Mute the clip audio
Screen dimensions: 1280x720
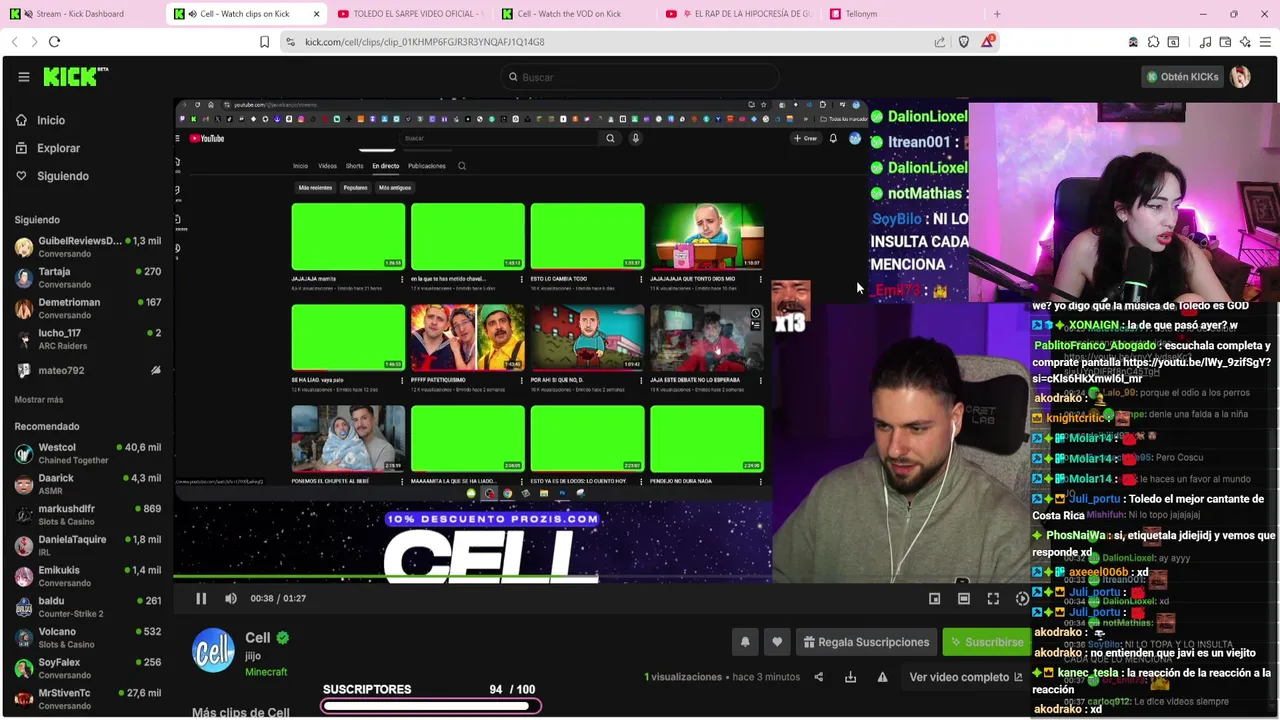231,598
